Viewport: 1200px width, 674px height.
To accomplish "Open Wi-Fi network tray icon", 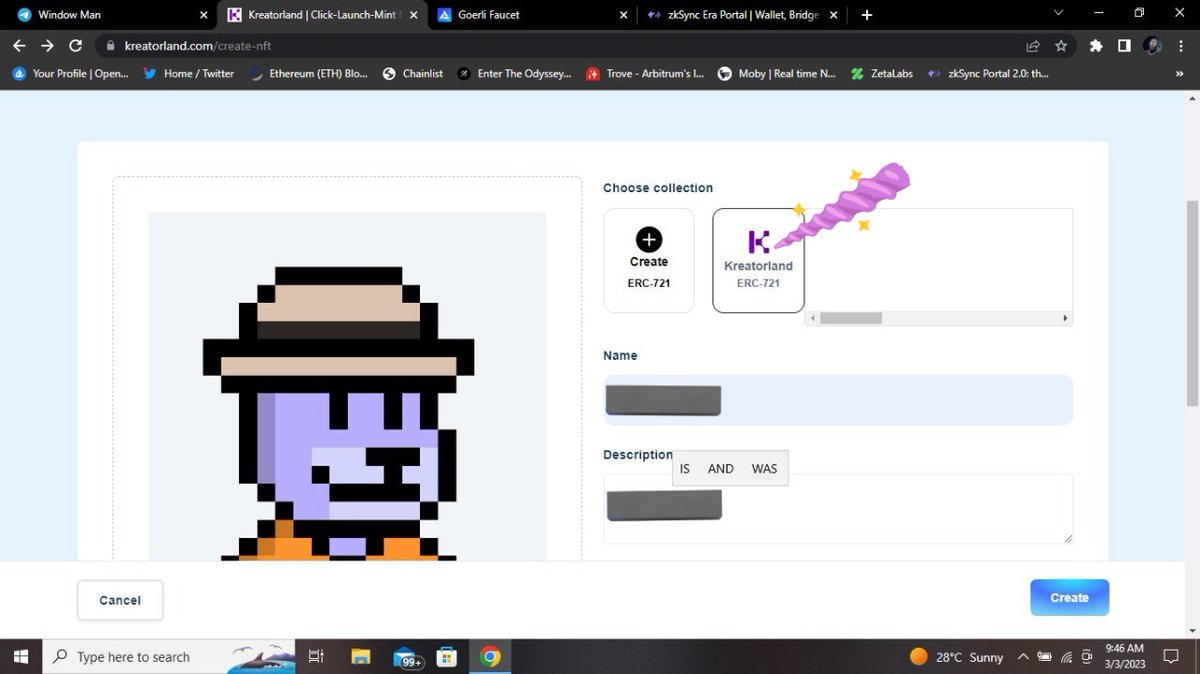I will [x=1067, y=657].
